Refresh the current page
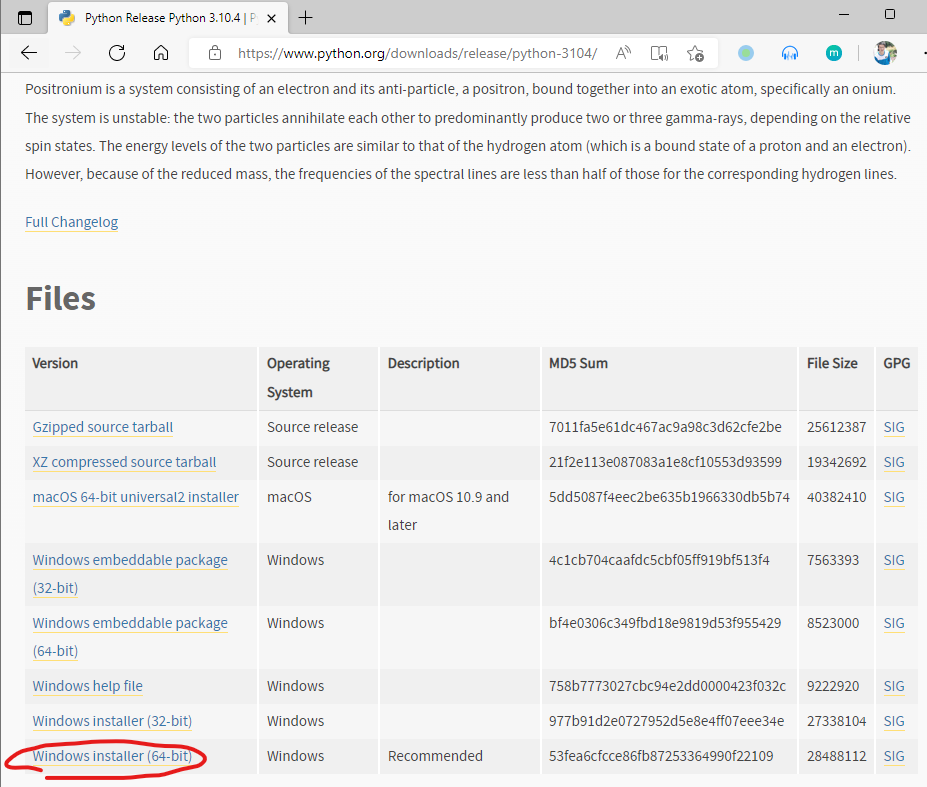Screen dimensions: 927x787 (x=117, y=53)
